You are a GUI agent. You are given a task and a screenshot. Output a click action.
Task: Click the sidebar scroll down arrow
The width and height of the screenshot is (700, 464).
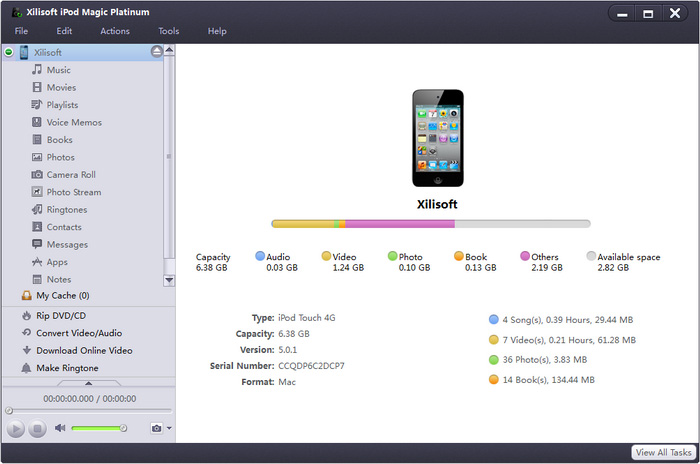click(x=169, y=280)
